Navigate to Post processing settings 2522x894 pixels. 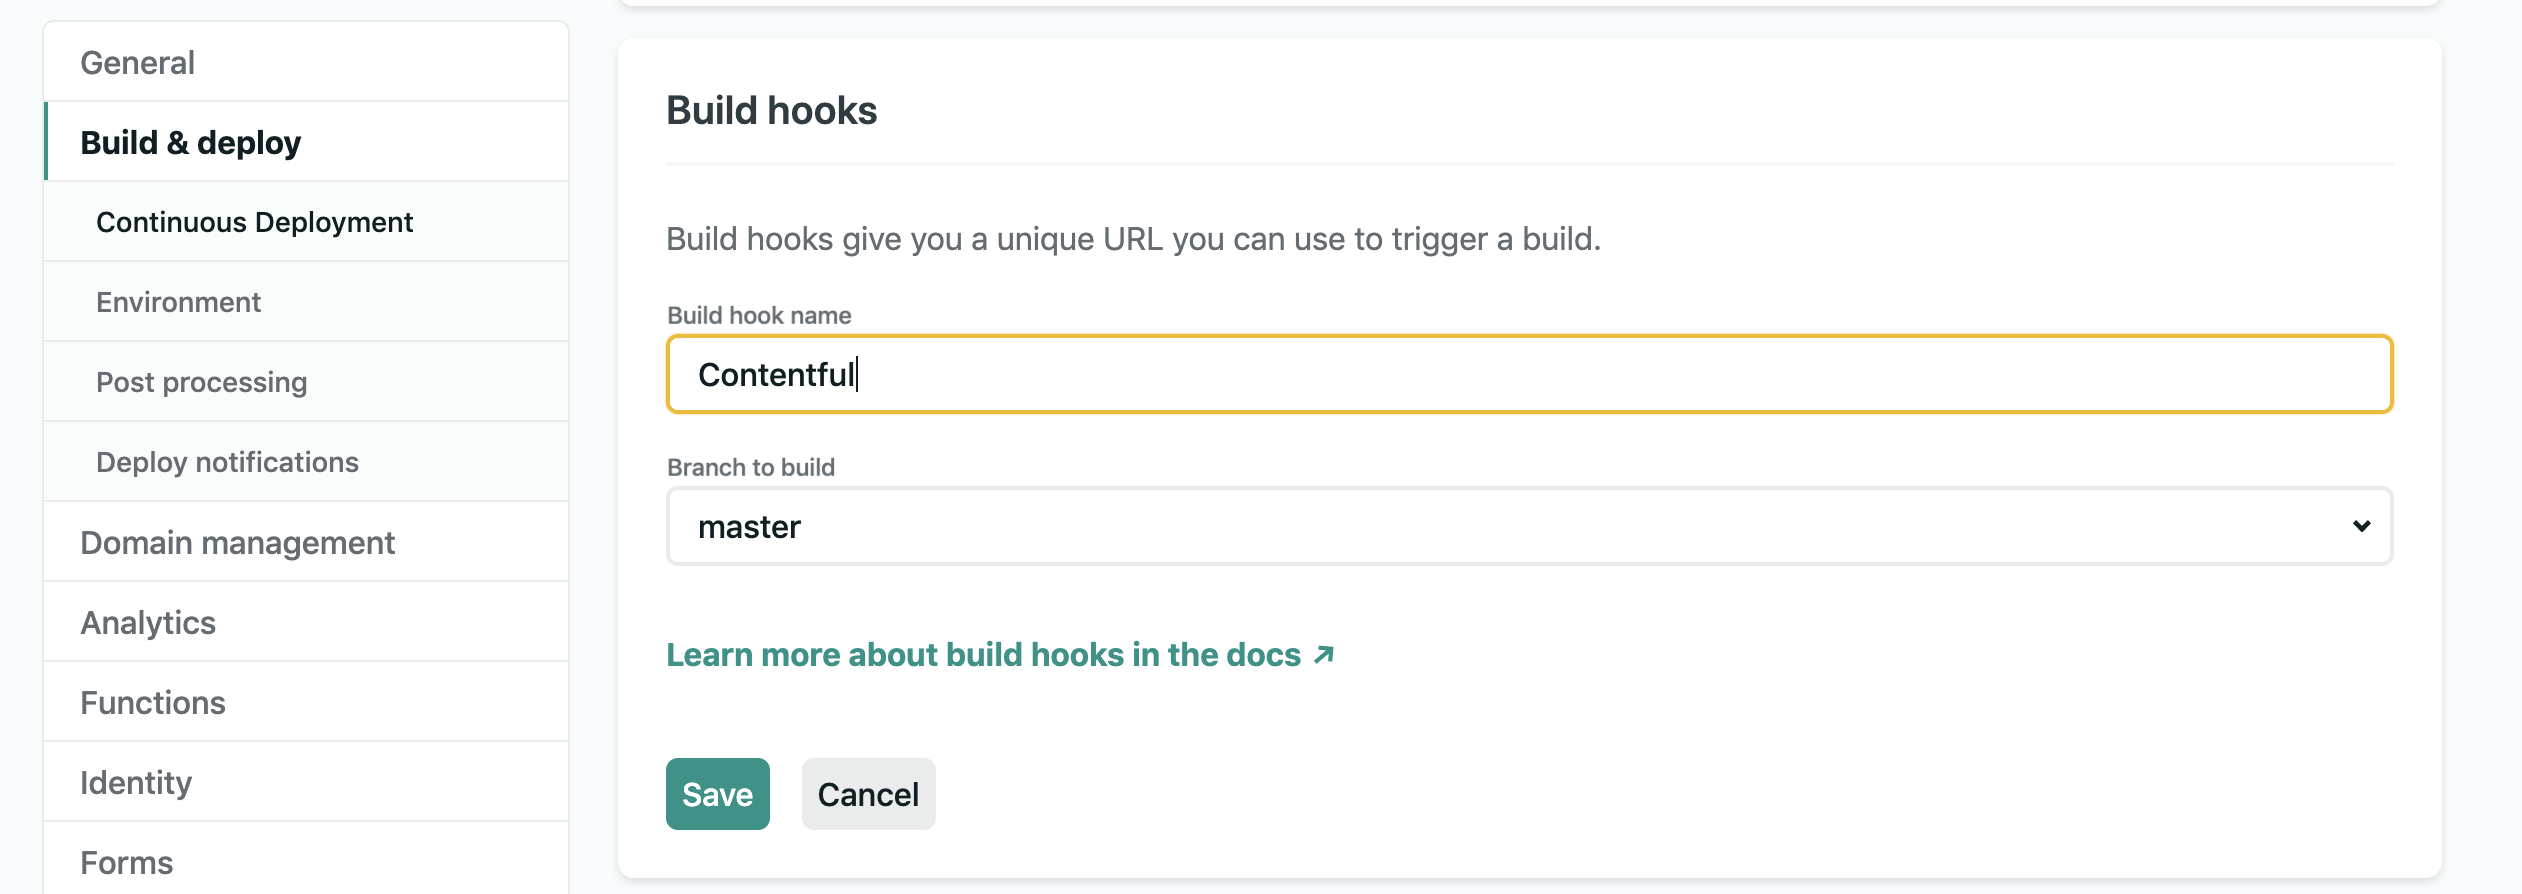tap(201, 382)
